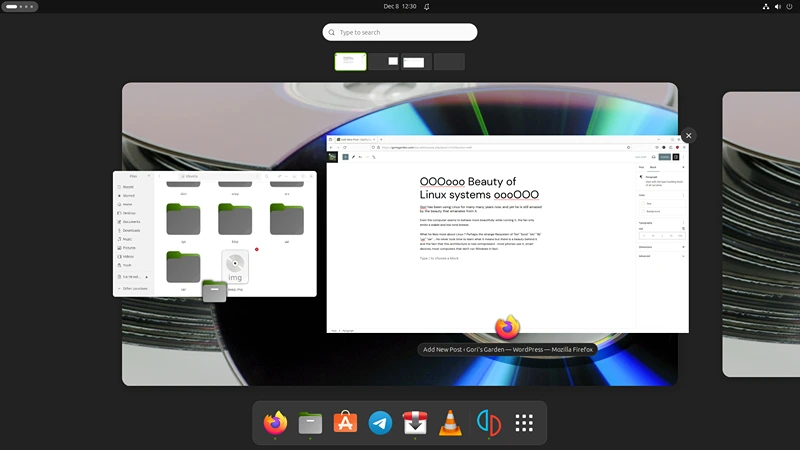Select the Add New Post tab in Firefox
This screenshot has height=450, width=800.
pyautogui.click(x=356, y=139)
